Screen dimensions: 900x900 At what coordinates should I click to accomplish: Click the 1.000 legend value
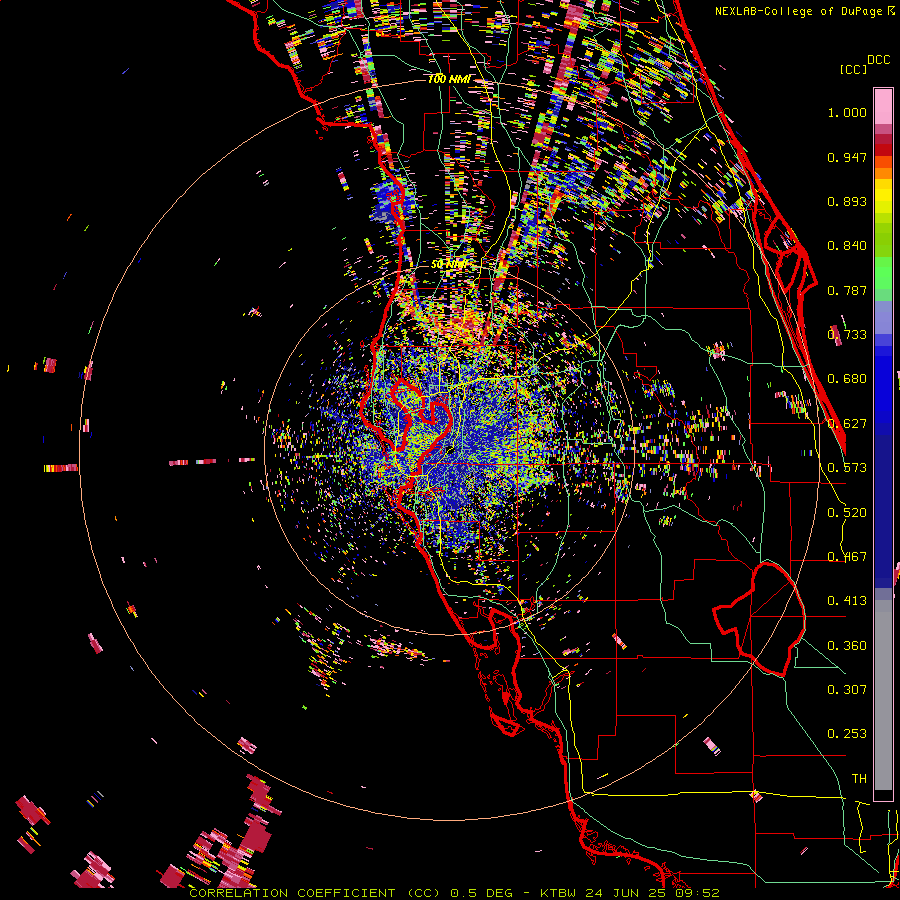[x=847, y=112]
